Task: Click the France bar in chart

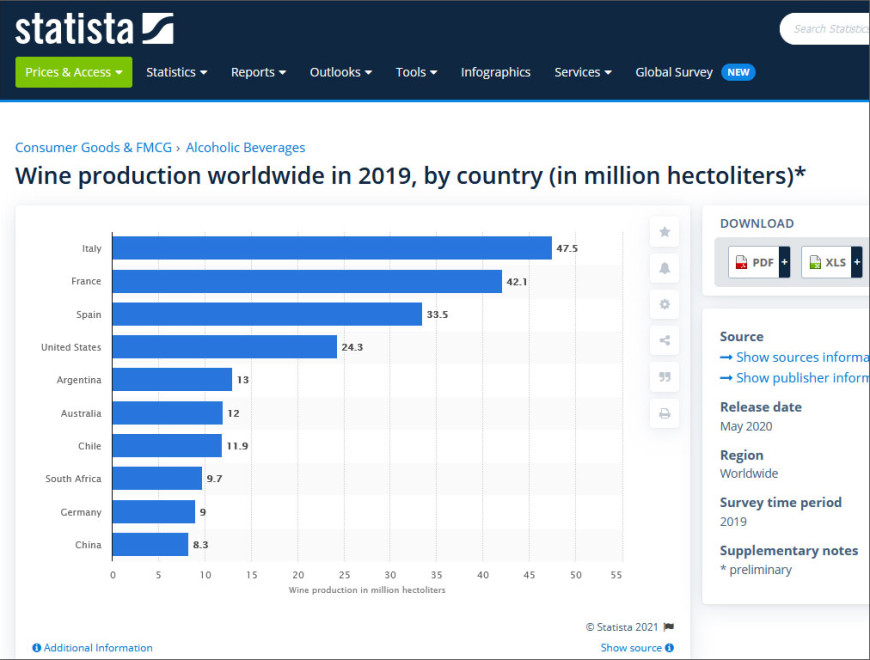Action: [307, 281]
